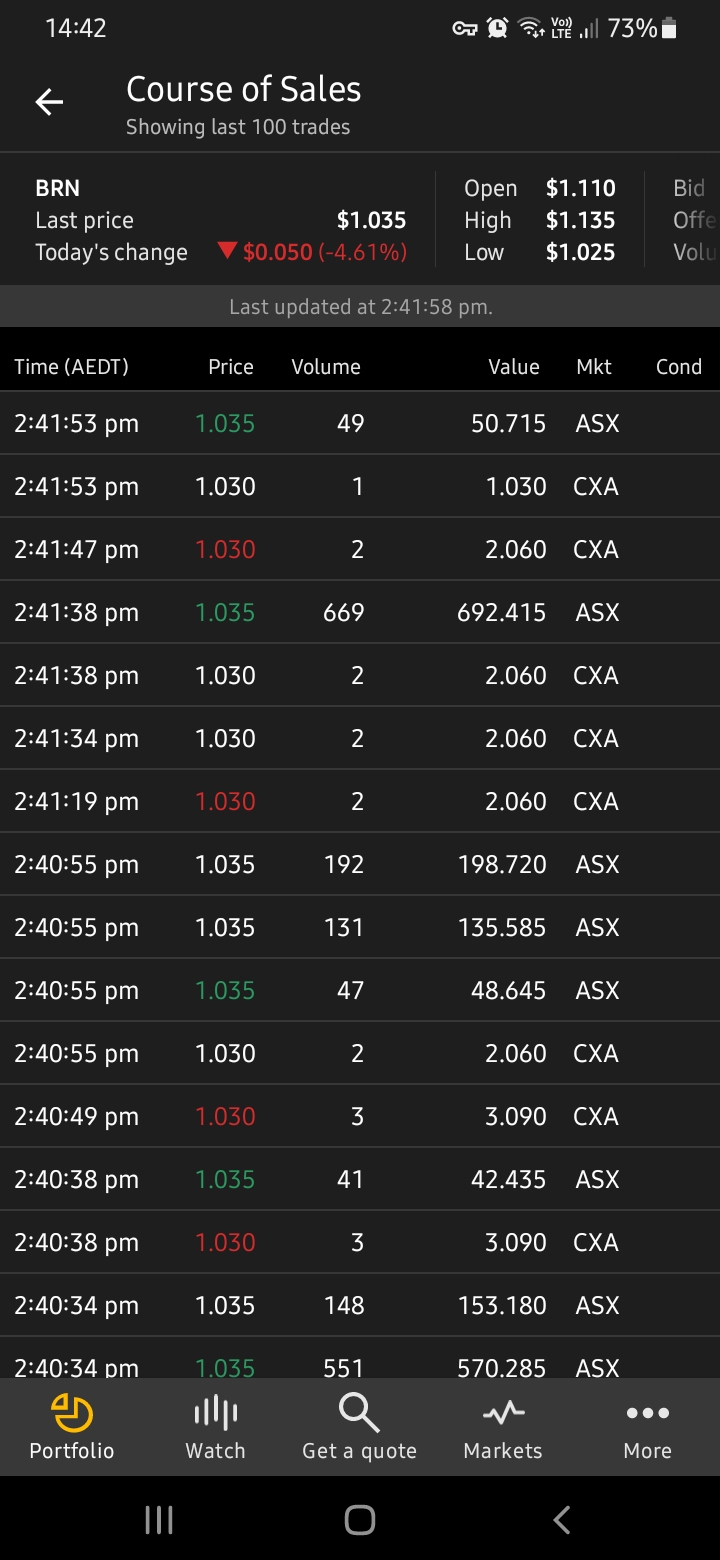Select the Time (AEDT) column header
The image size is (720, 1560).
coord(72,367)
